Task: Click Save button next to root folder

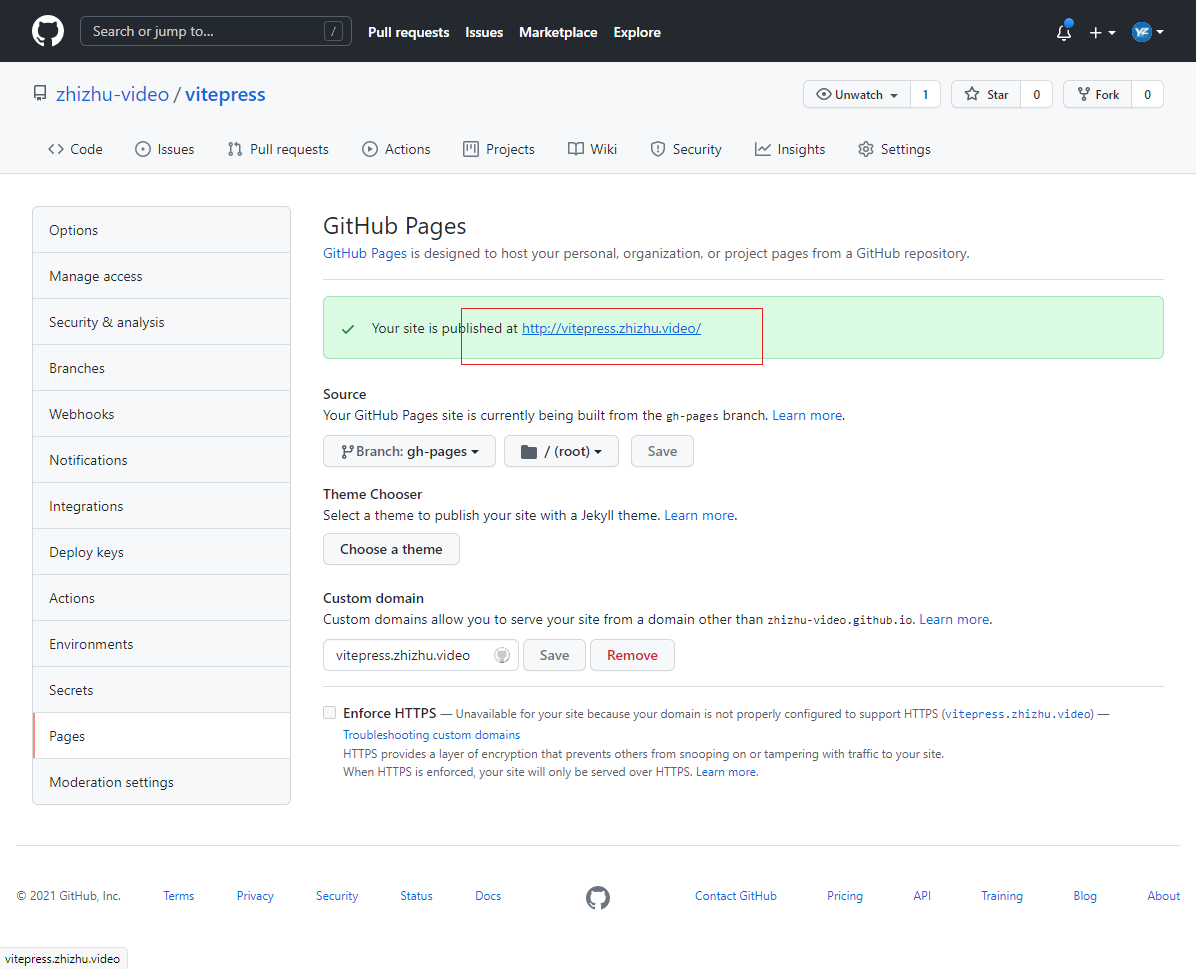Action: point(662,451)
